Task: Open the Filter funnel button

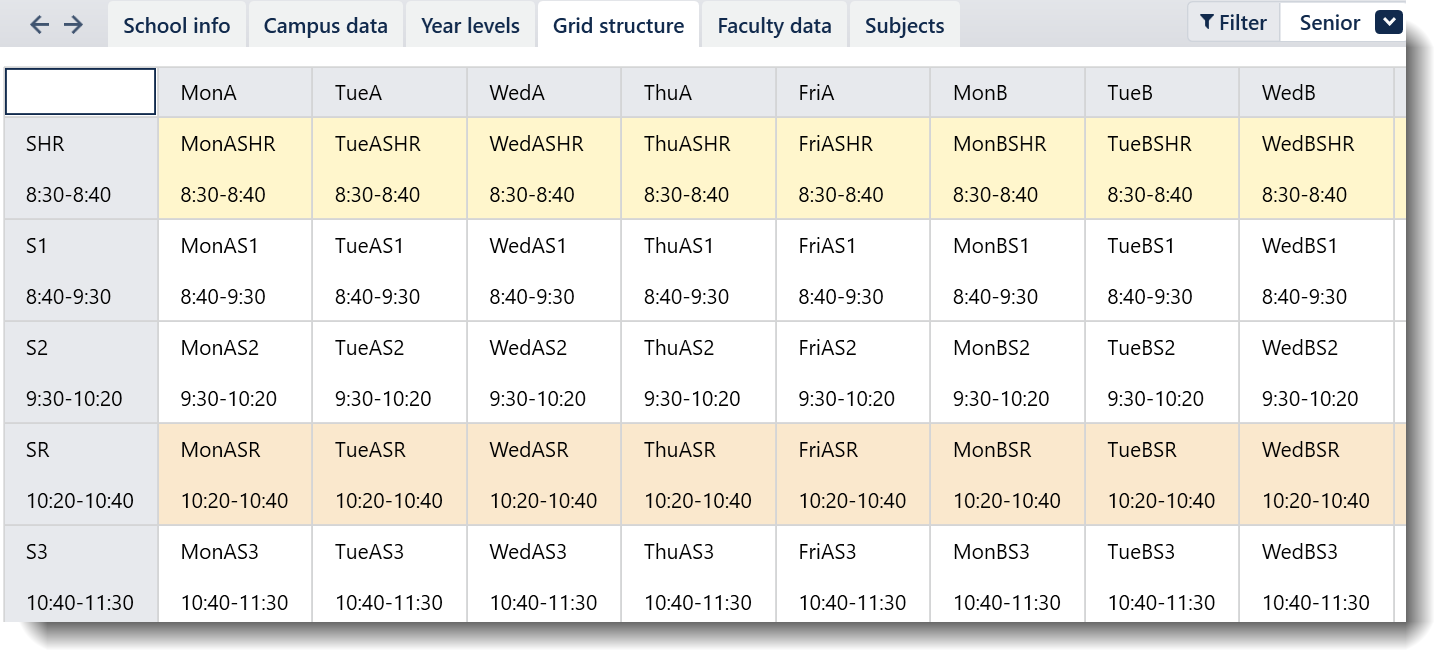Action: tap(1233, 23)
